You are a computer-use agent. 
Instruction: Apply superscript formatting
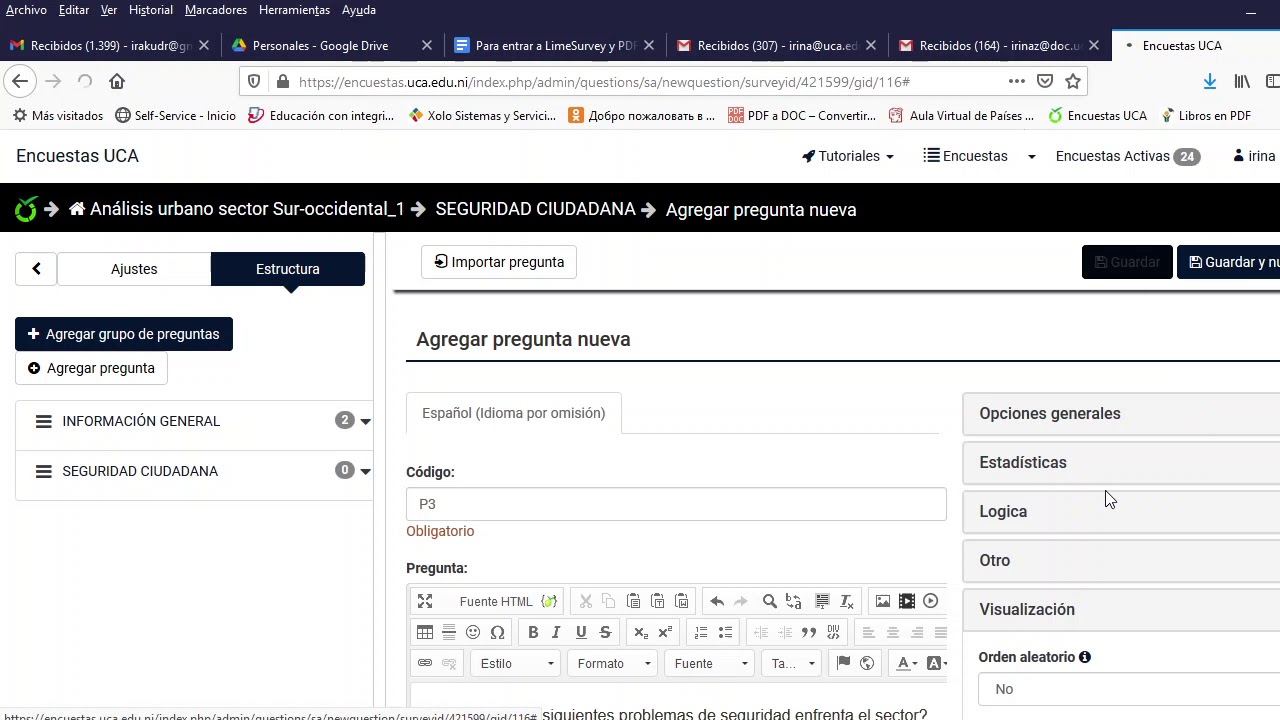coord(665,632)
